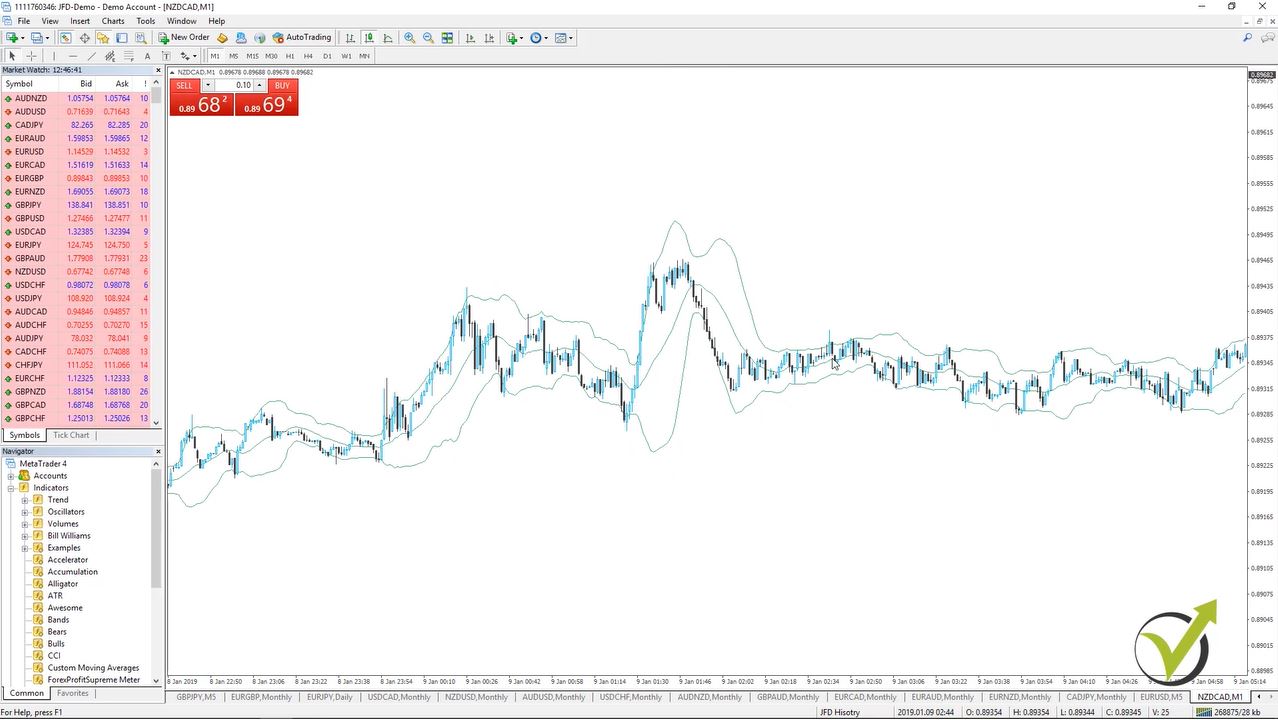The width and height of the screenshot is (1278, 720).
Task: Click the red SELL button
Action: (184, 85)
